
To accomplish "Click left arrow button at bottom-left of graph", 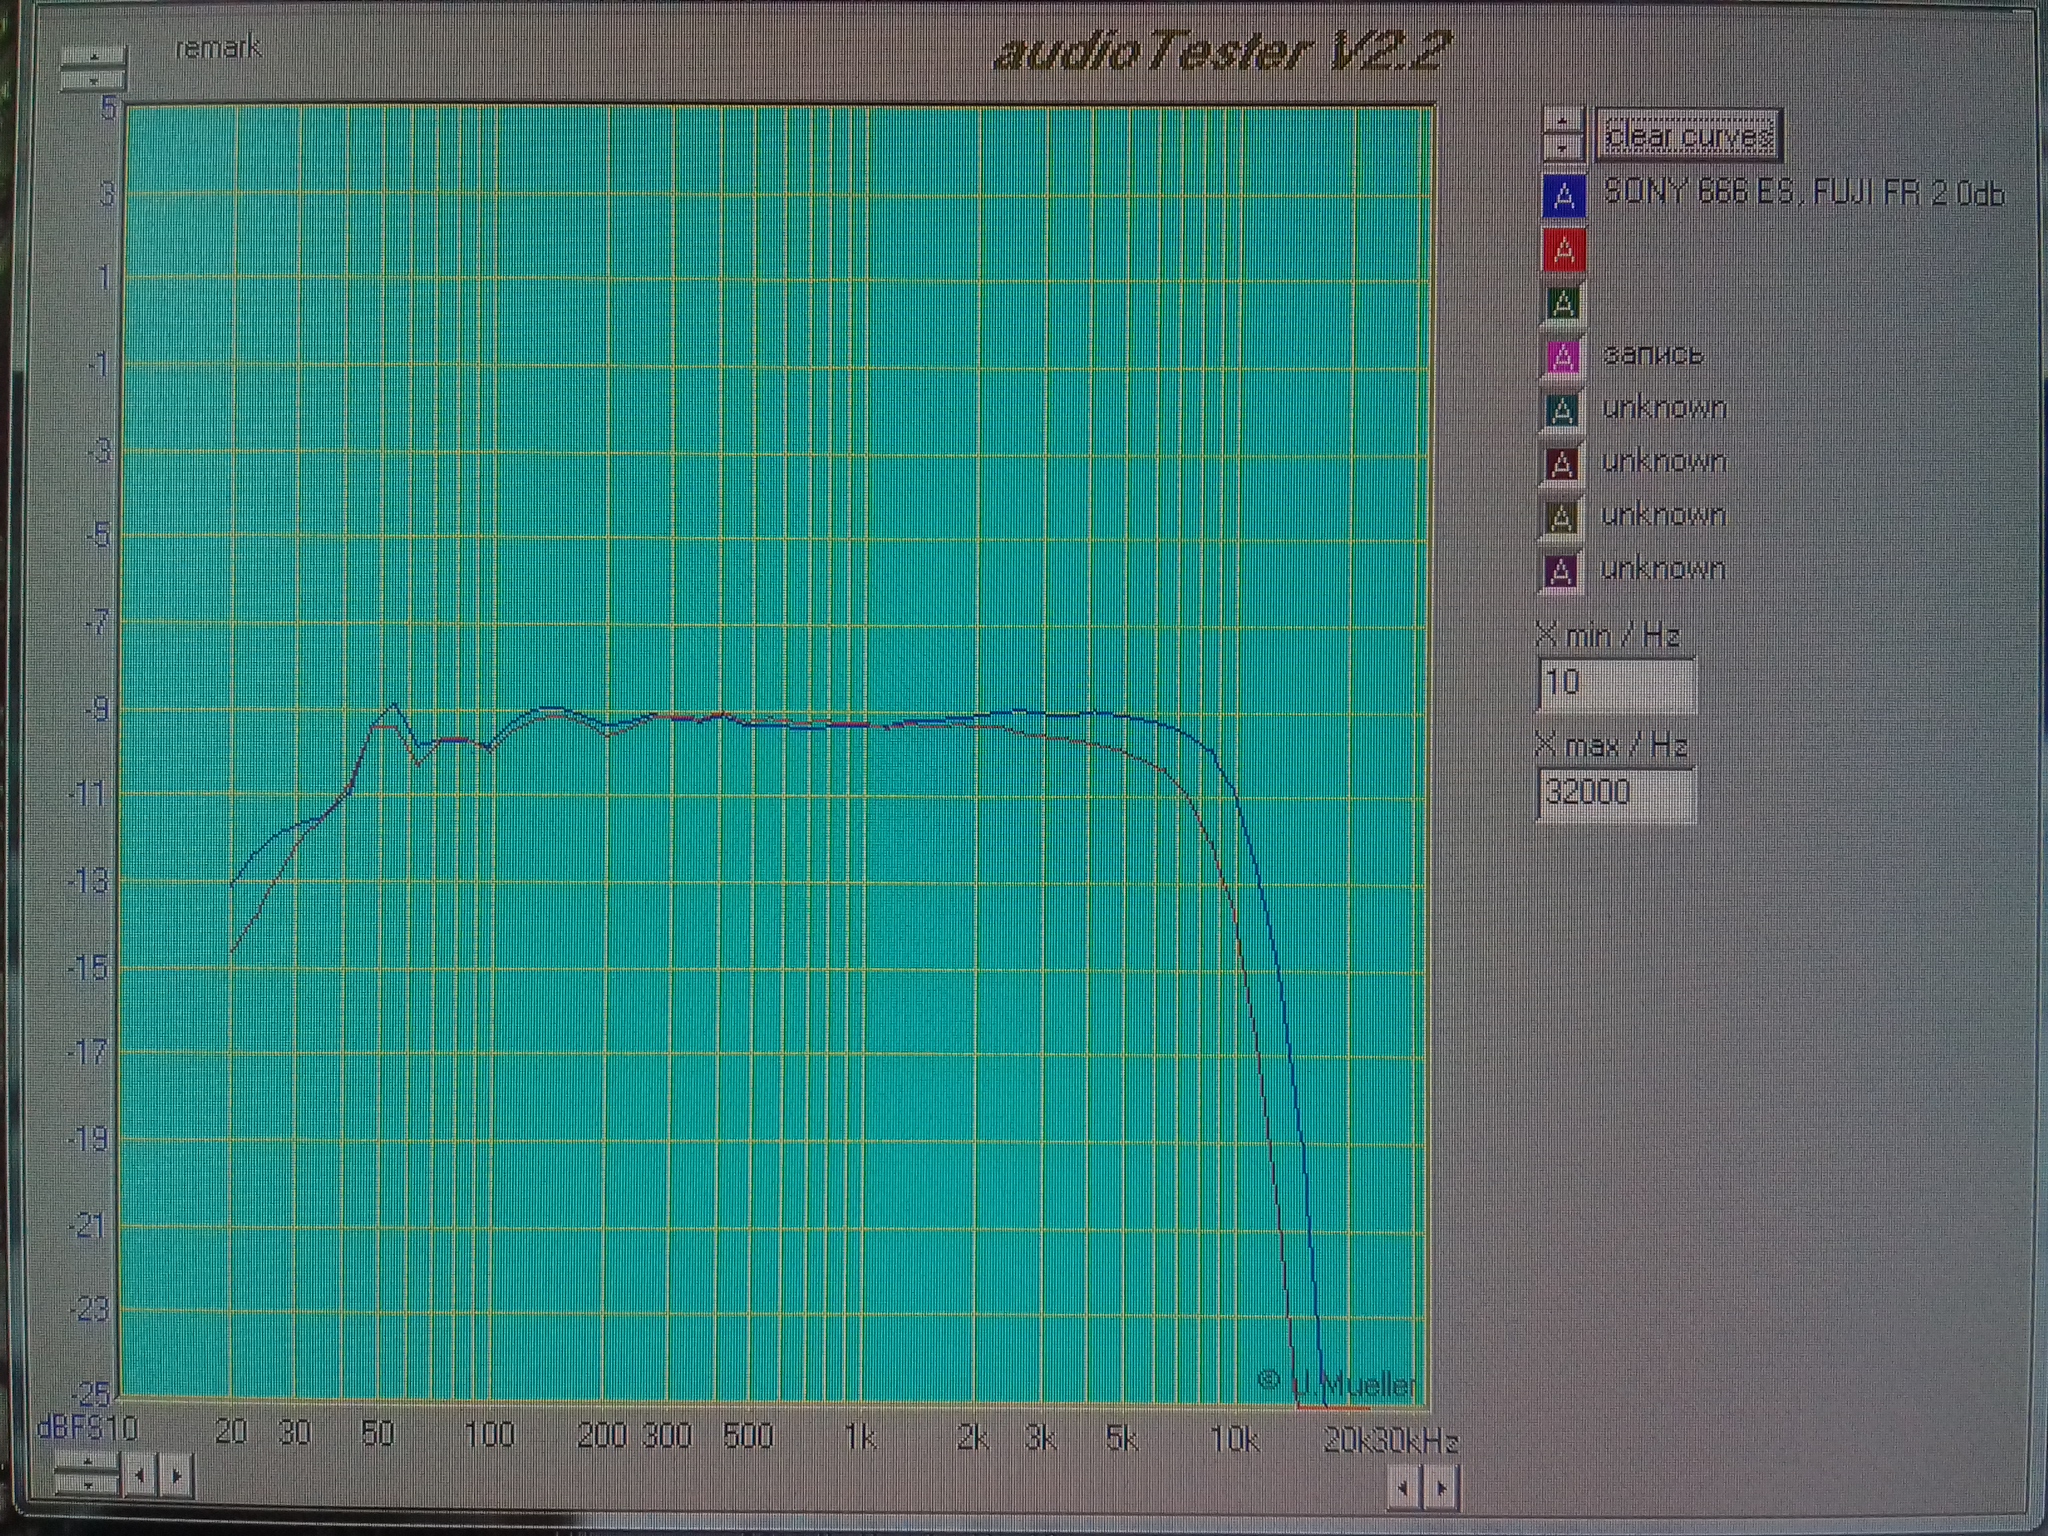I will click(140, 1475).
